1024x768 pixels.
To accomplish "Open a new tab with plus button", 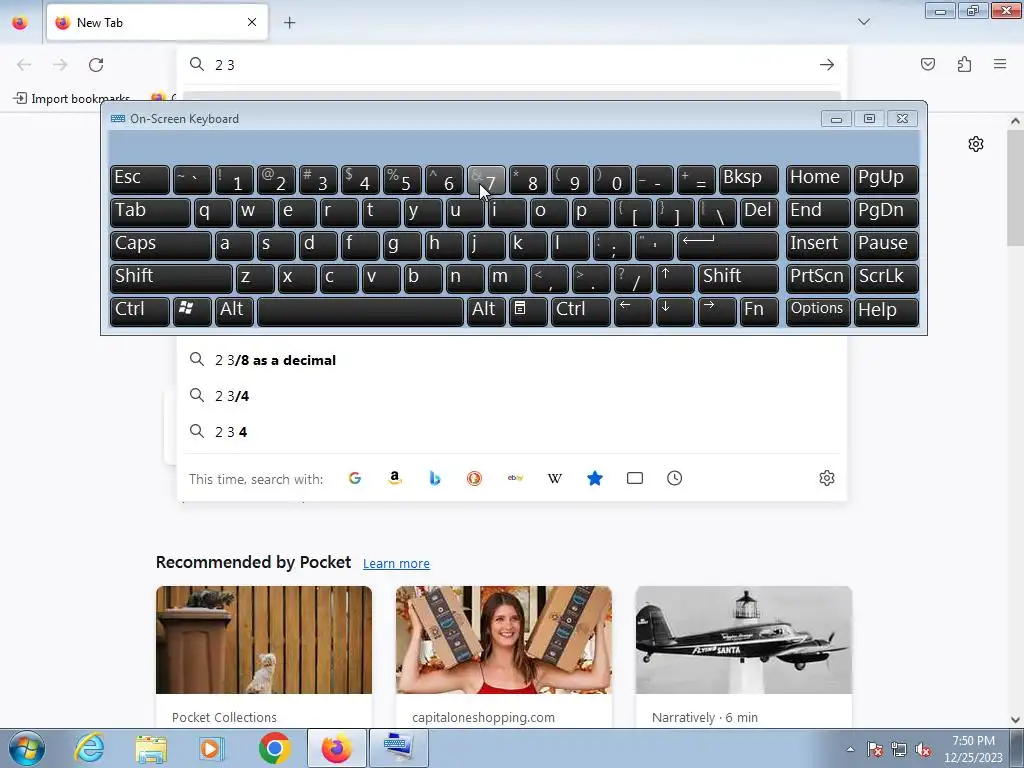I will pyautogui.click(x=289, y=23).
